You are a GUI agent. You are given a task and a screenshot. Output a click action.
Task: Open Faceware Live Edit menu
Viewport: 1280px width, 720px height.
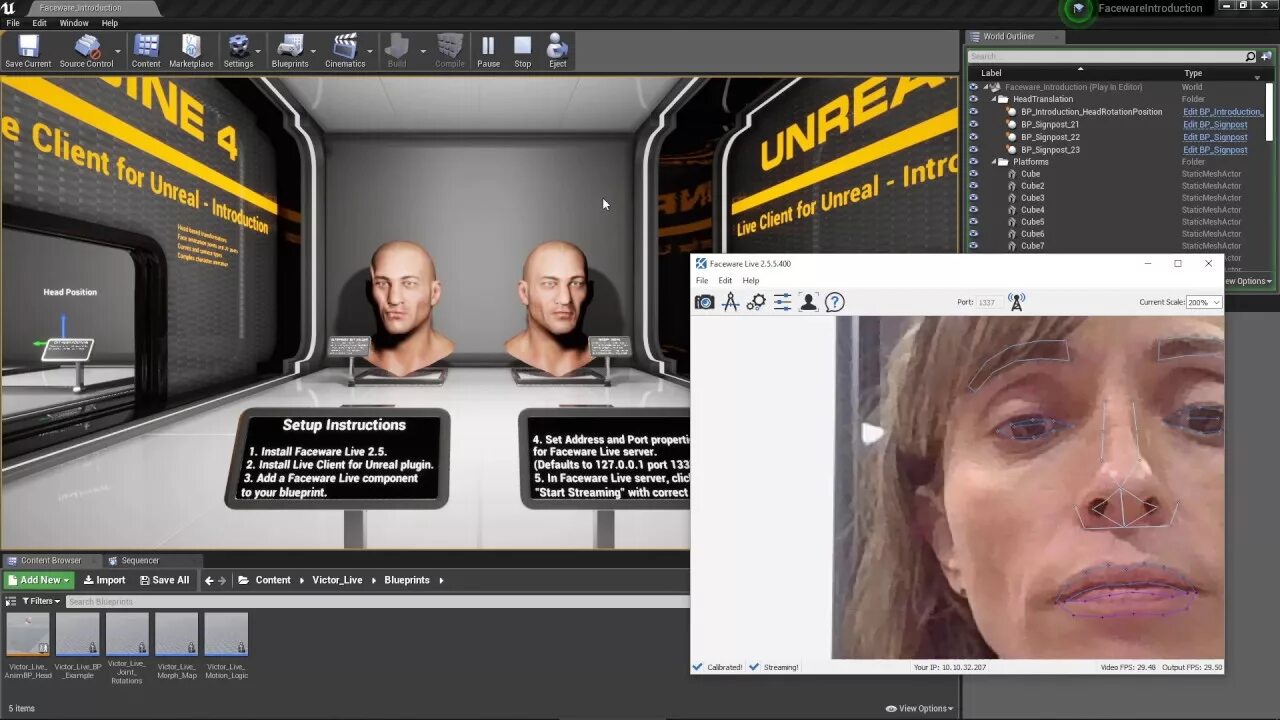(725, 280)
